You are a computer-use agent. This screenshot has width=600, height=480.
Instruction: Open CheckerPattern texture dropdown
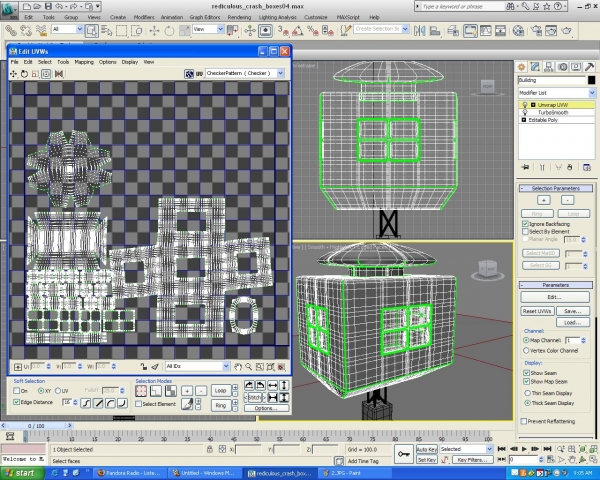[x=245, y=73]
